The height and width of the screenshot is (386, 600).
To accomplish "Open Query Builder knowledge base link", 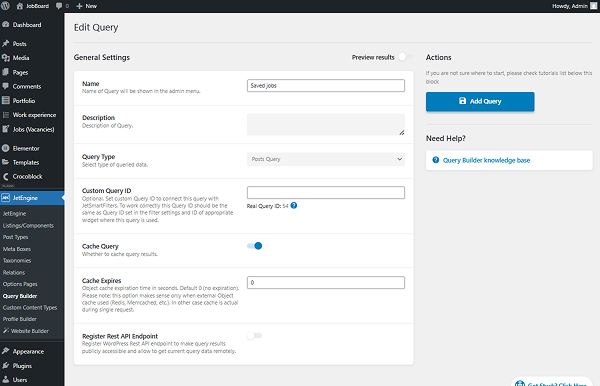I will coord(486,160).
